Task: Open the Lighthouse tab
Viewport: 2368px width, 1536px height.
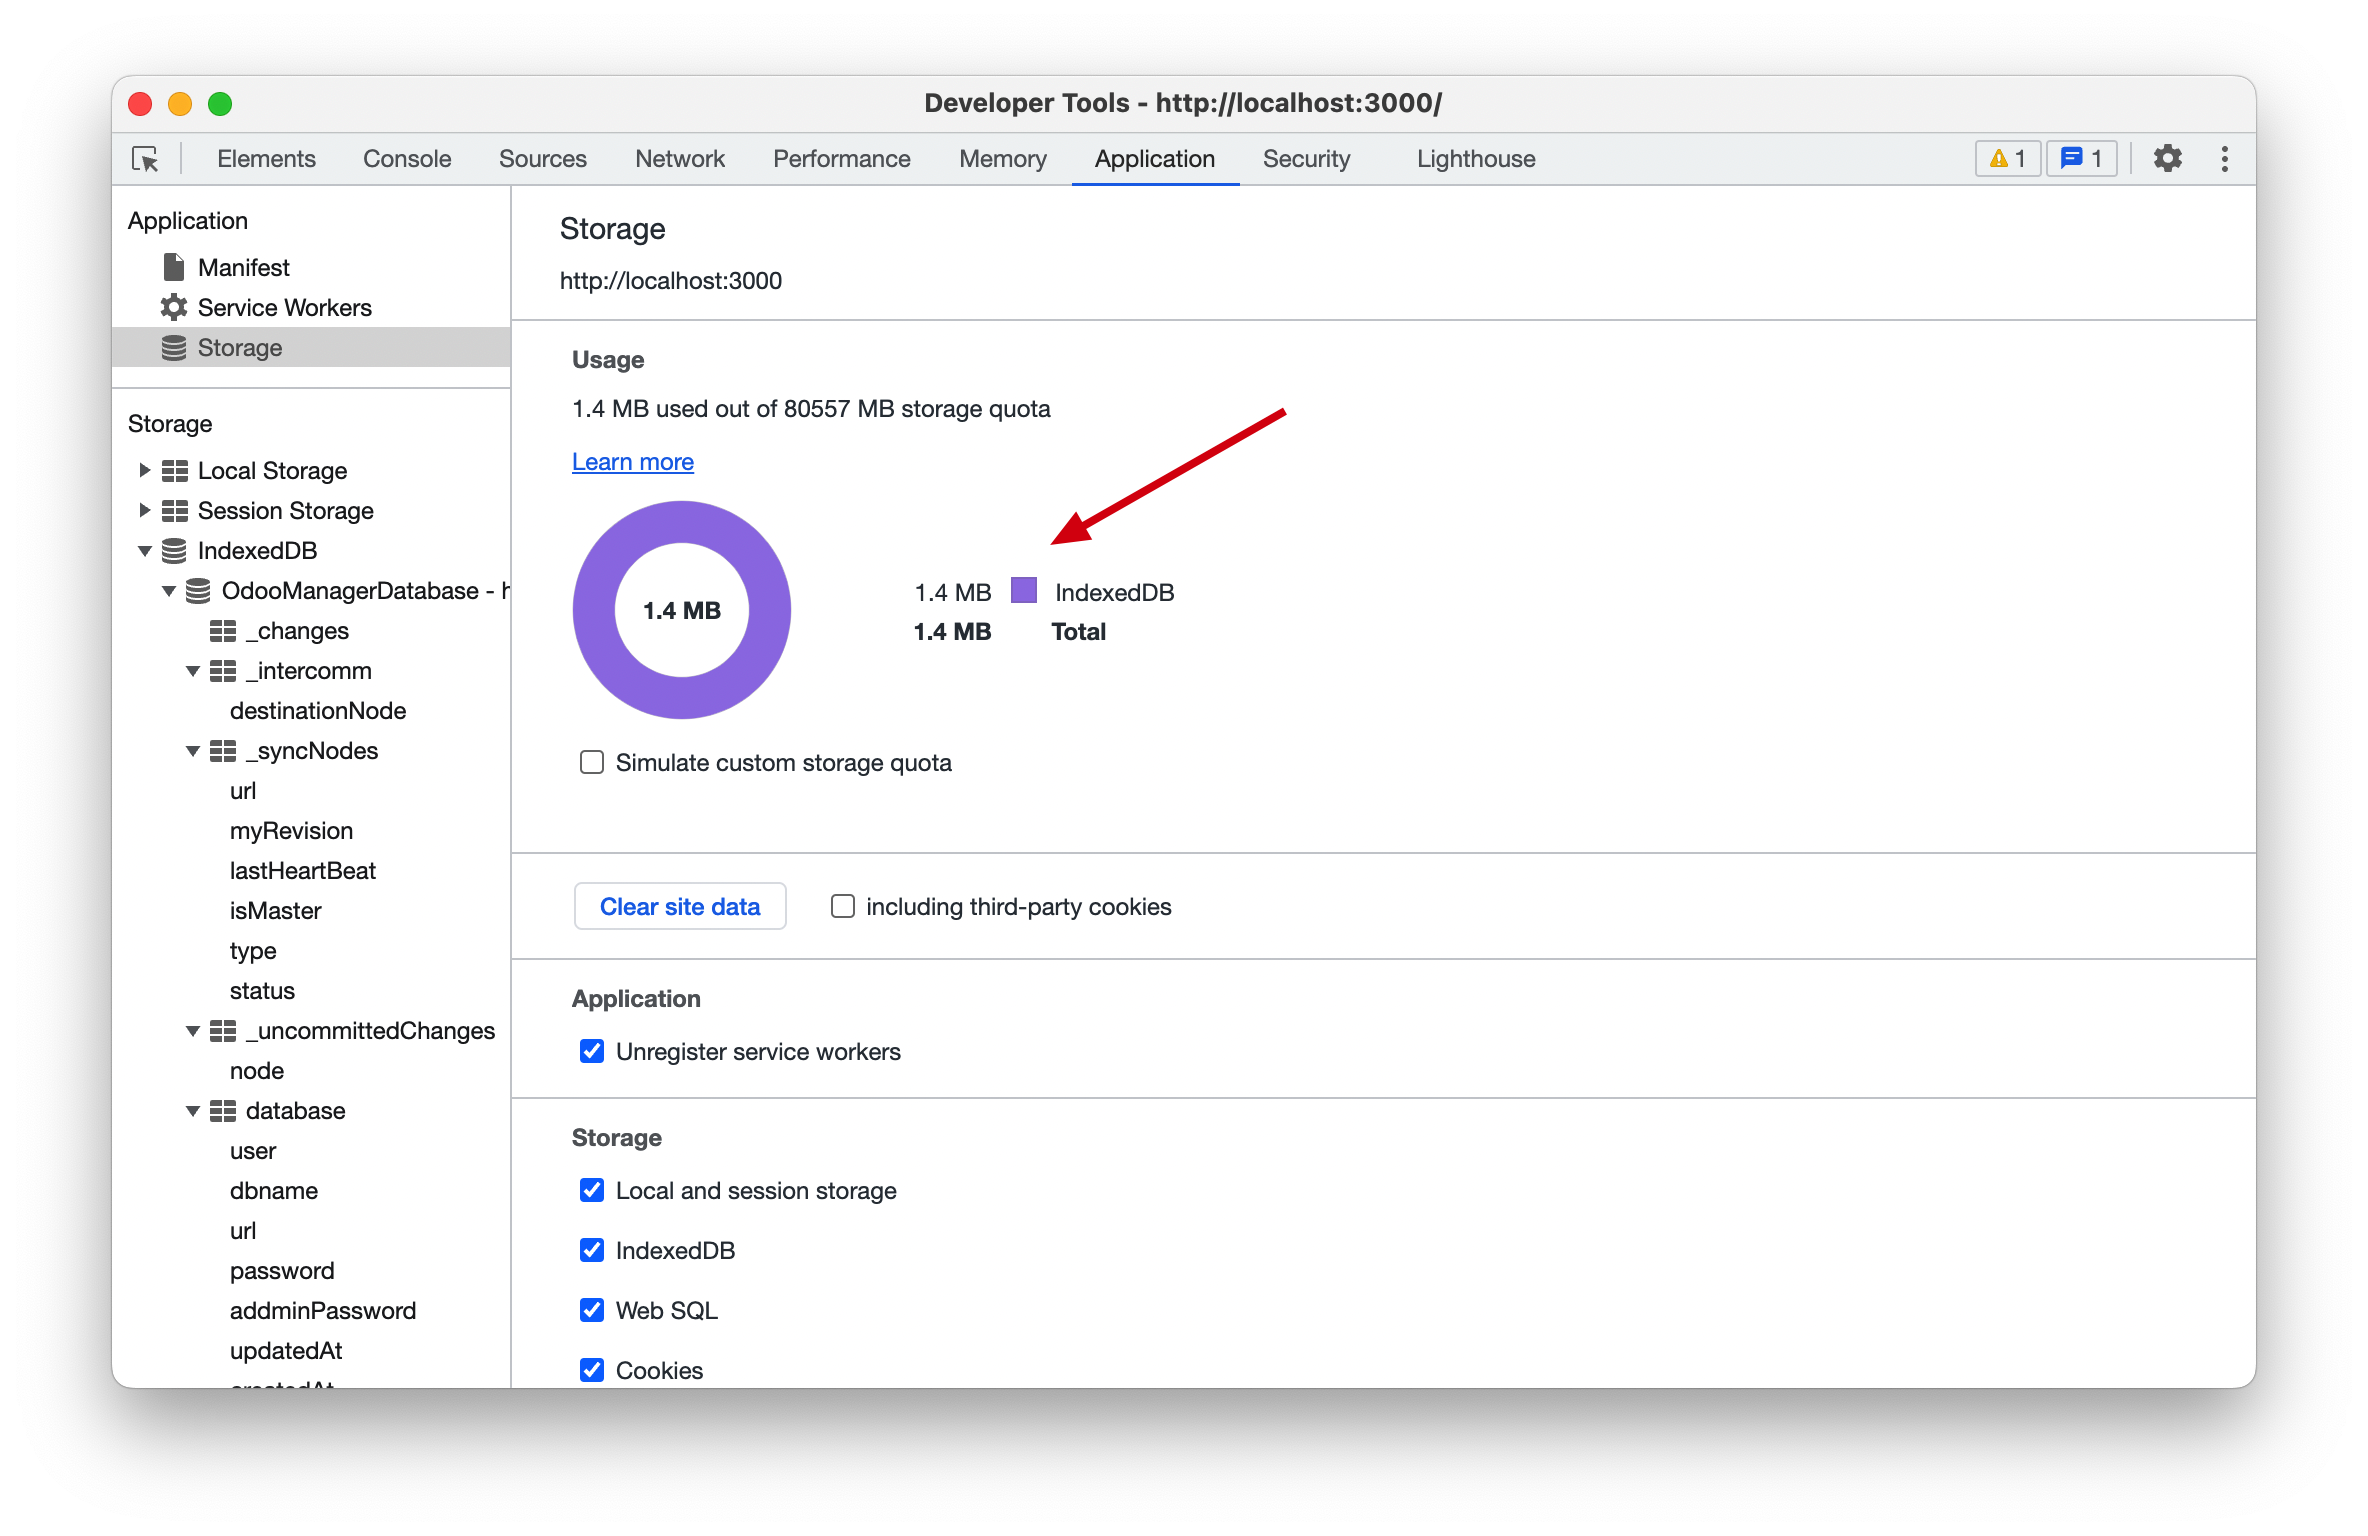Action: (x=1475, y=159)
